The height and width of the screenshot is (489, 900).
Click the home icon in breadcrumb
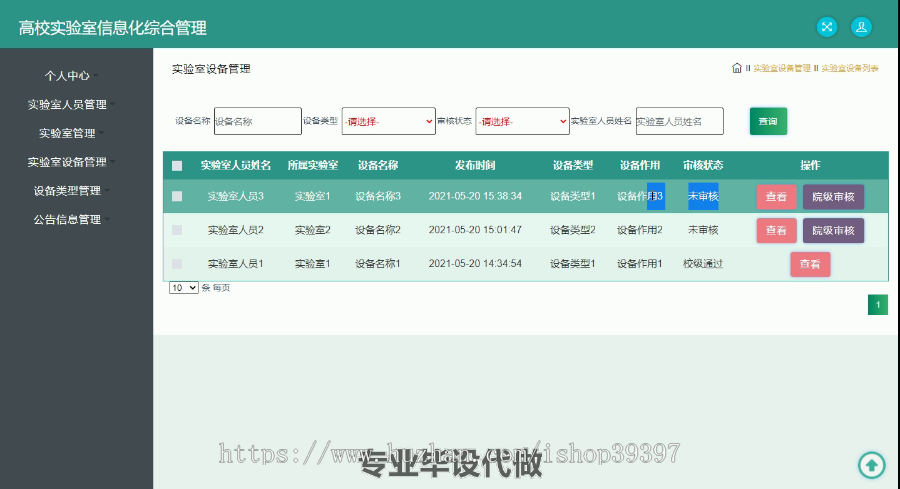click(x=737, y=68)
